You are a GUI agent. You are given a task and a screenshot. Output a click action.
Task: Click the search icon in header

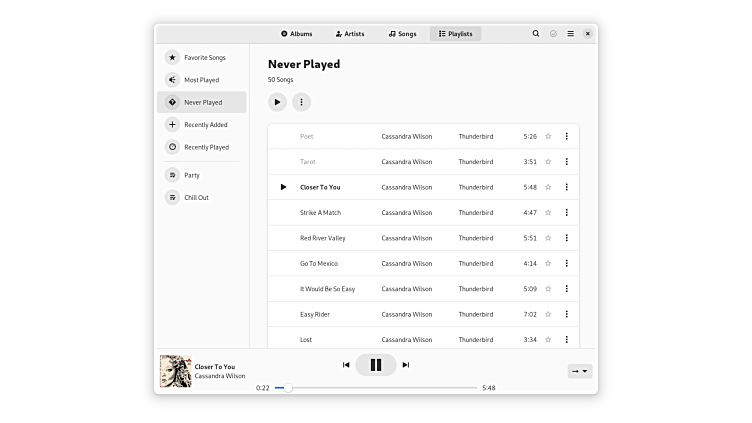(536, 34)
